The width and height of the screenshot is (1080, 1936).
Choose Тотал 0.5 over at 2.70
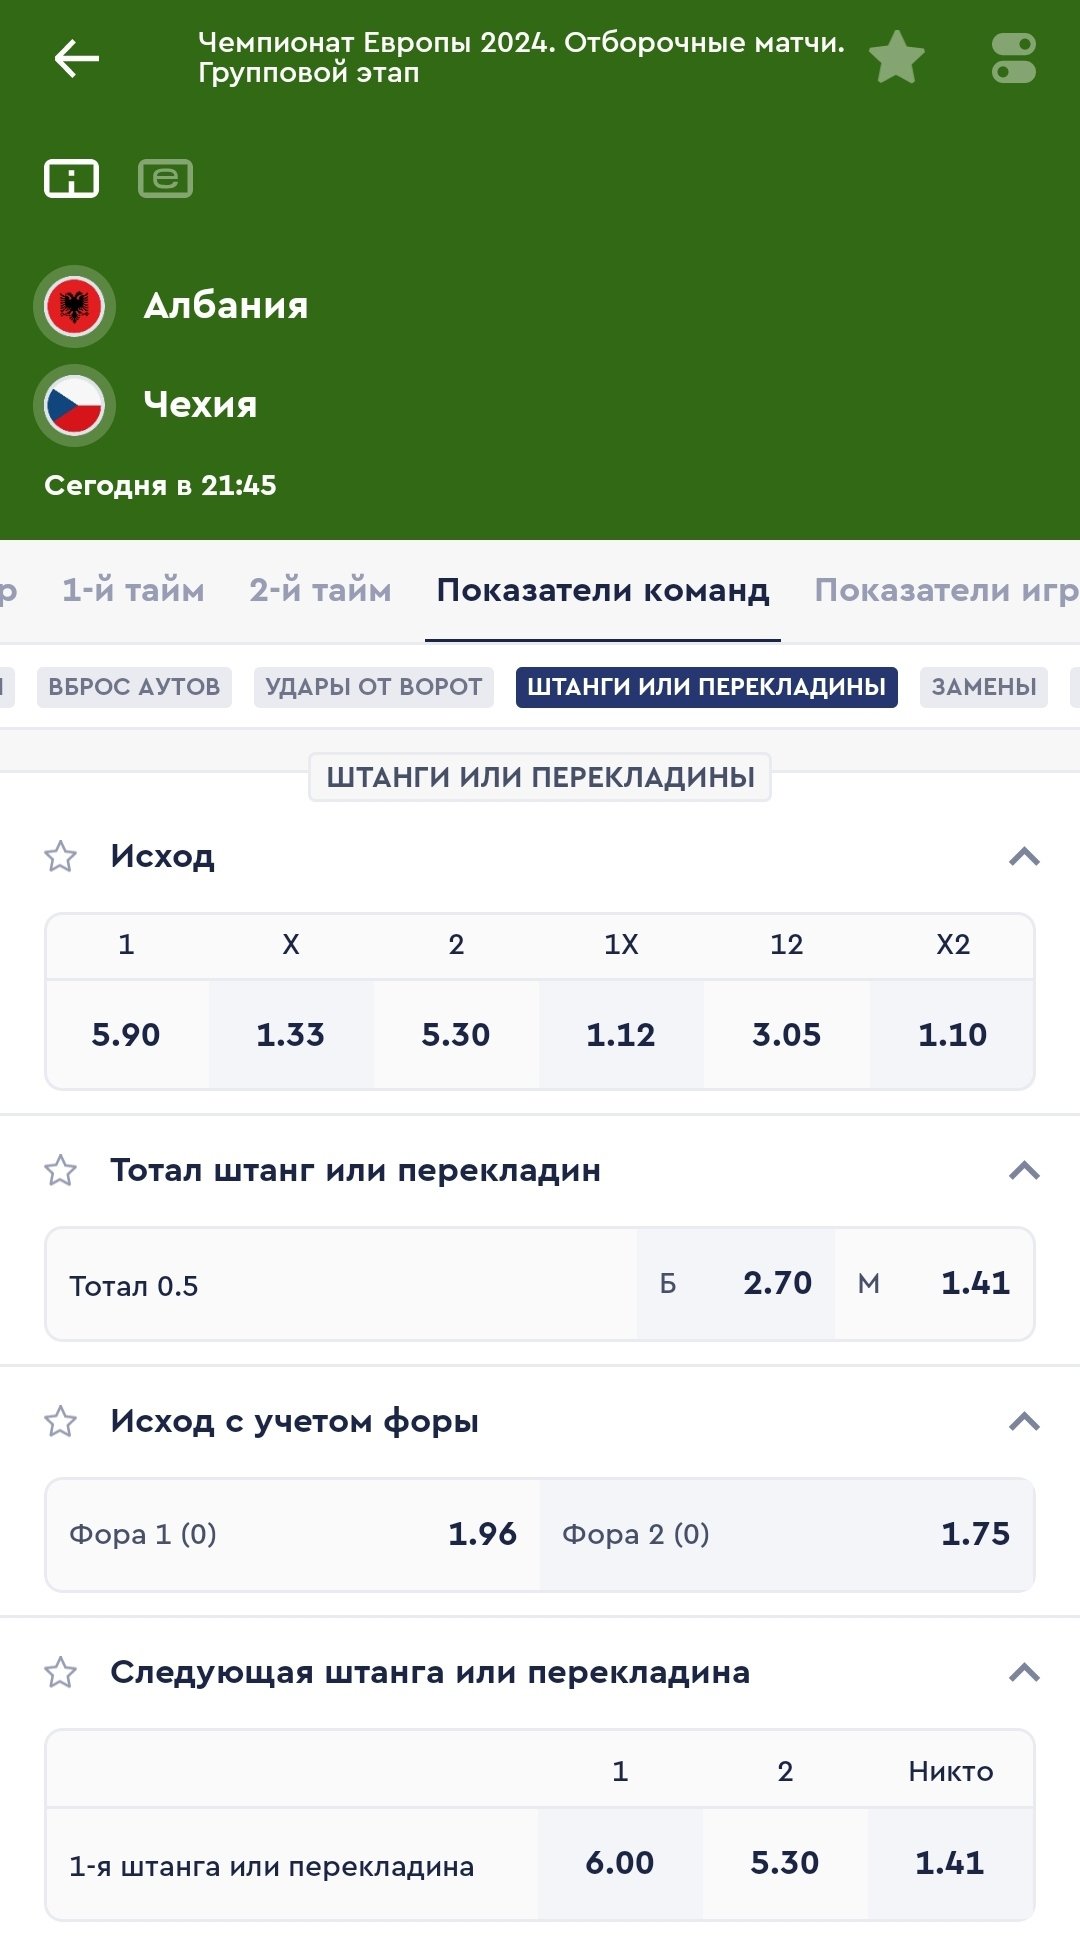(x=736, y=1283)
